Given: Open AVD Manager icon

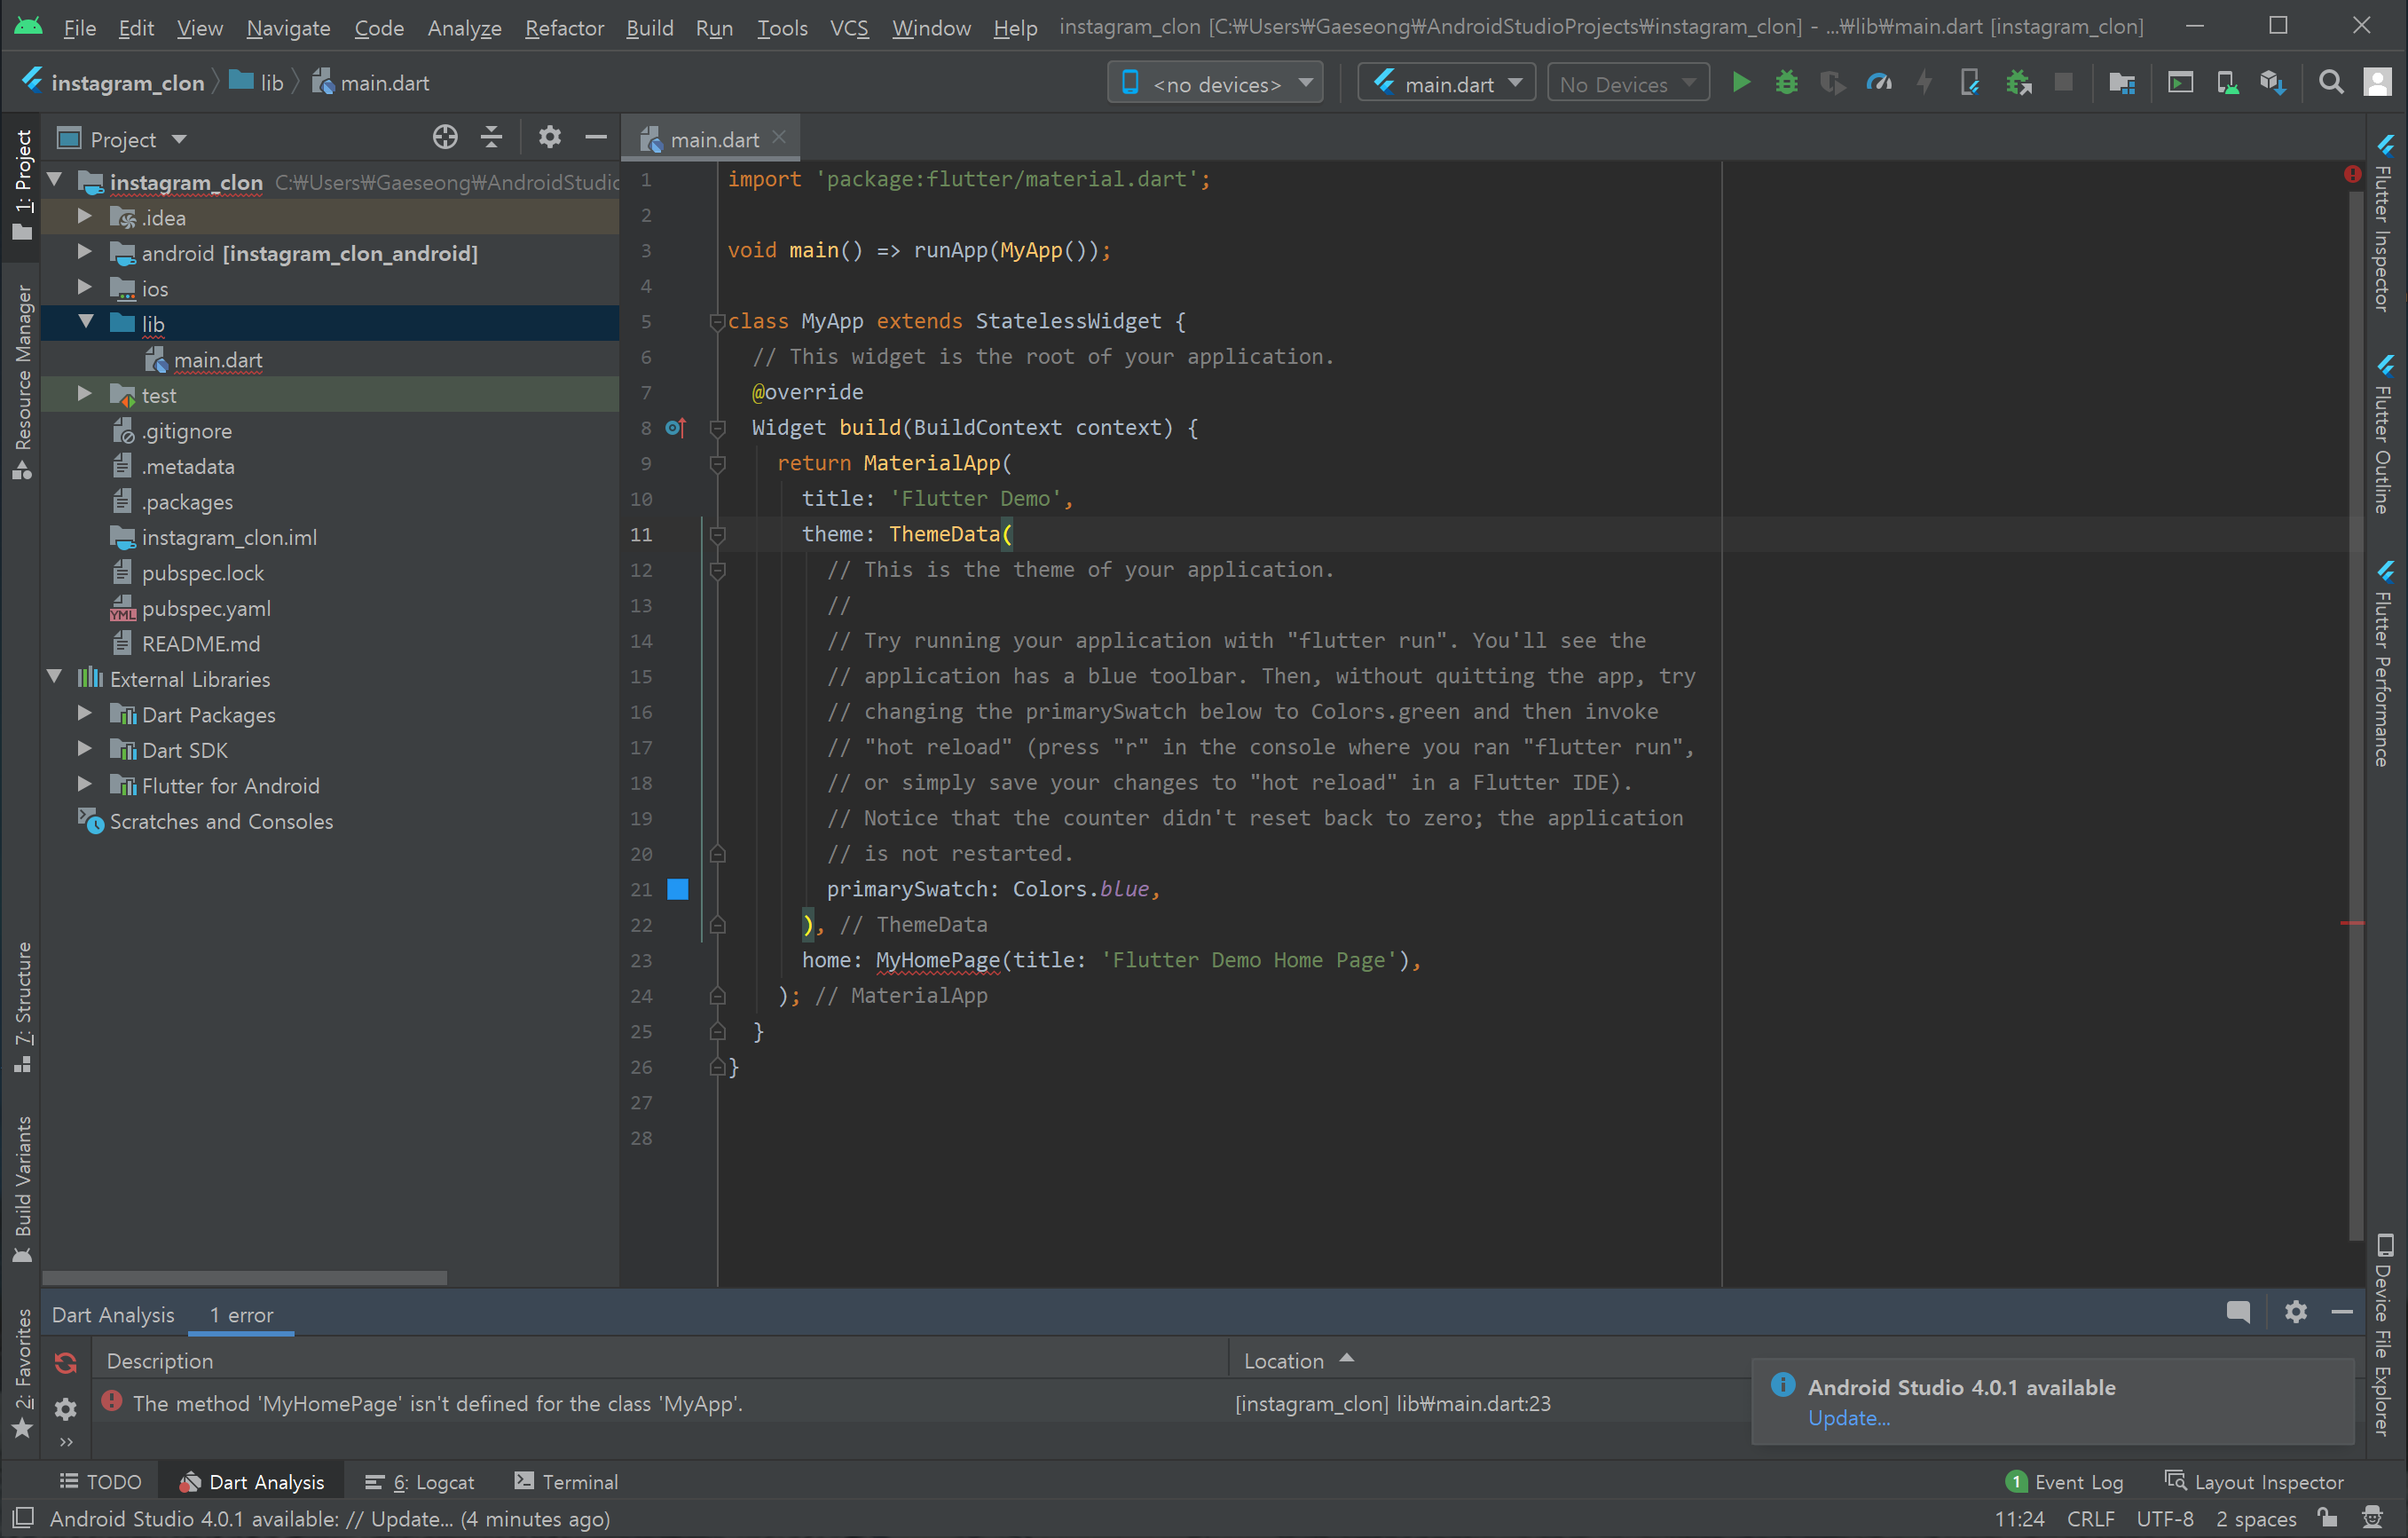Looking at the screenshot, I should coord(2226,83).
